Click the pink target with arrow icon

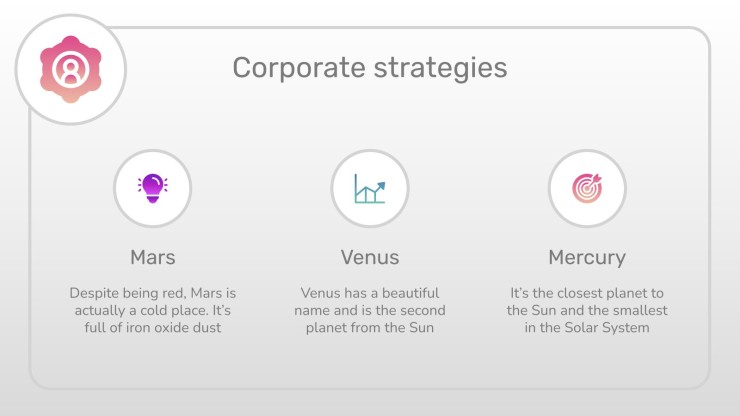coord(587,188)
